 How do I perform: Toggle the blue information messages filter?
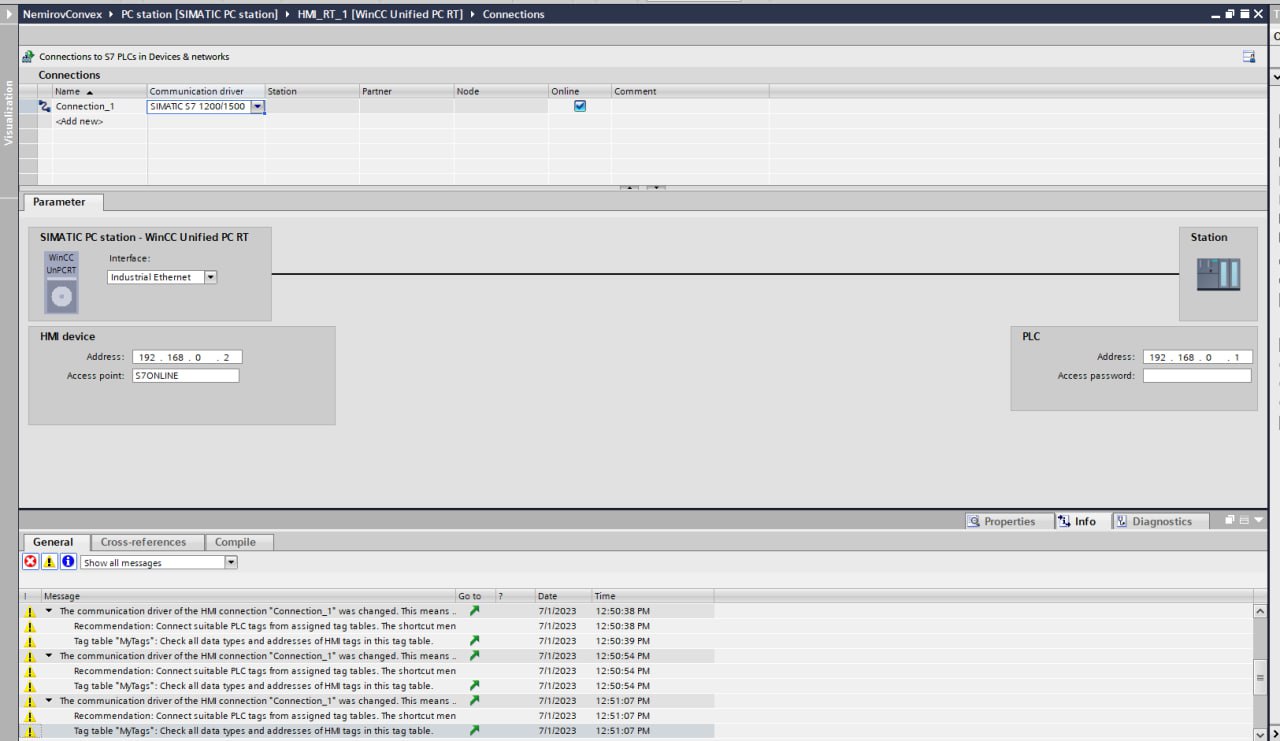[68, 562]
